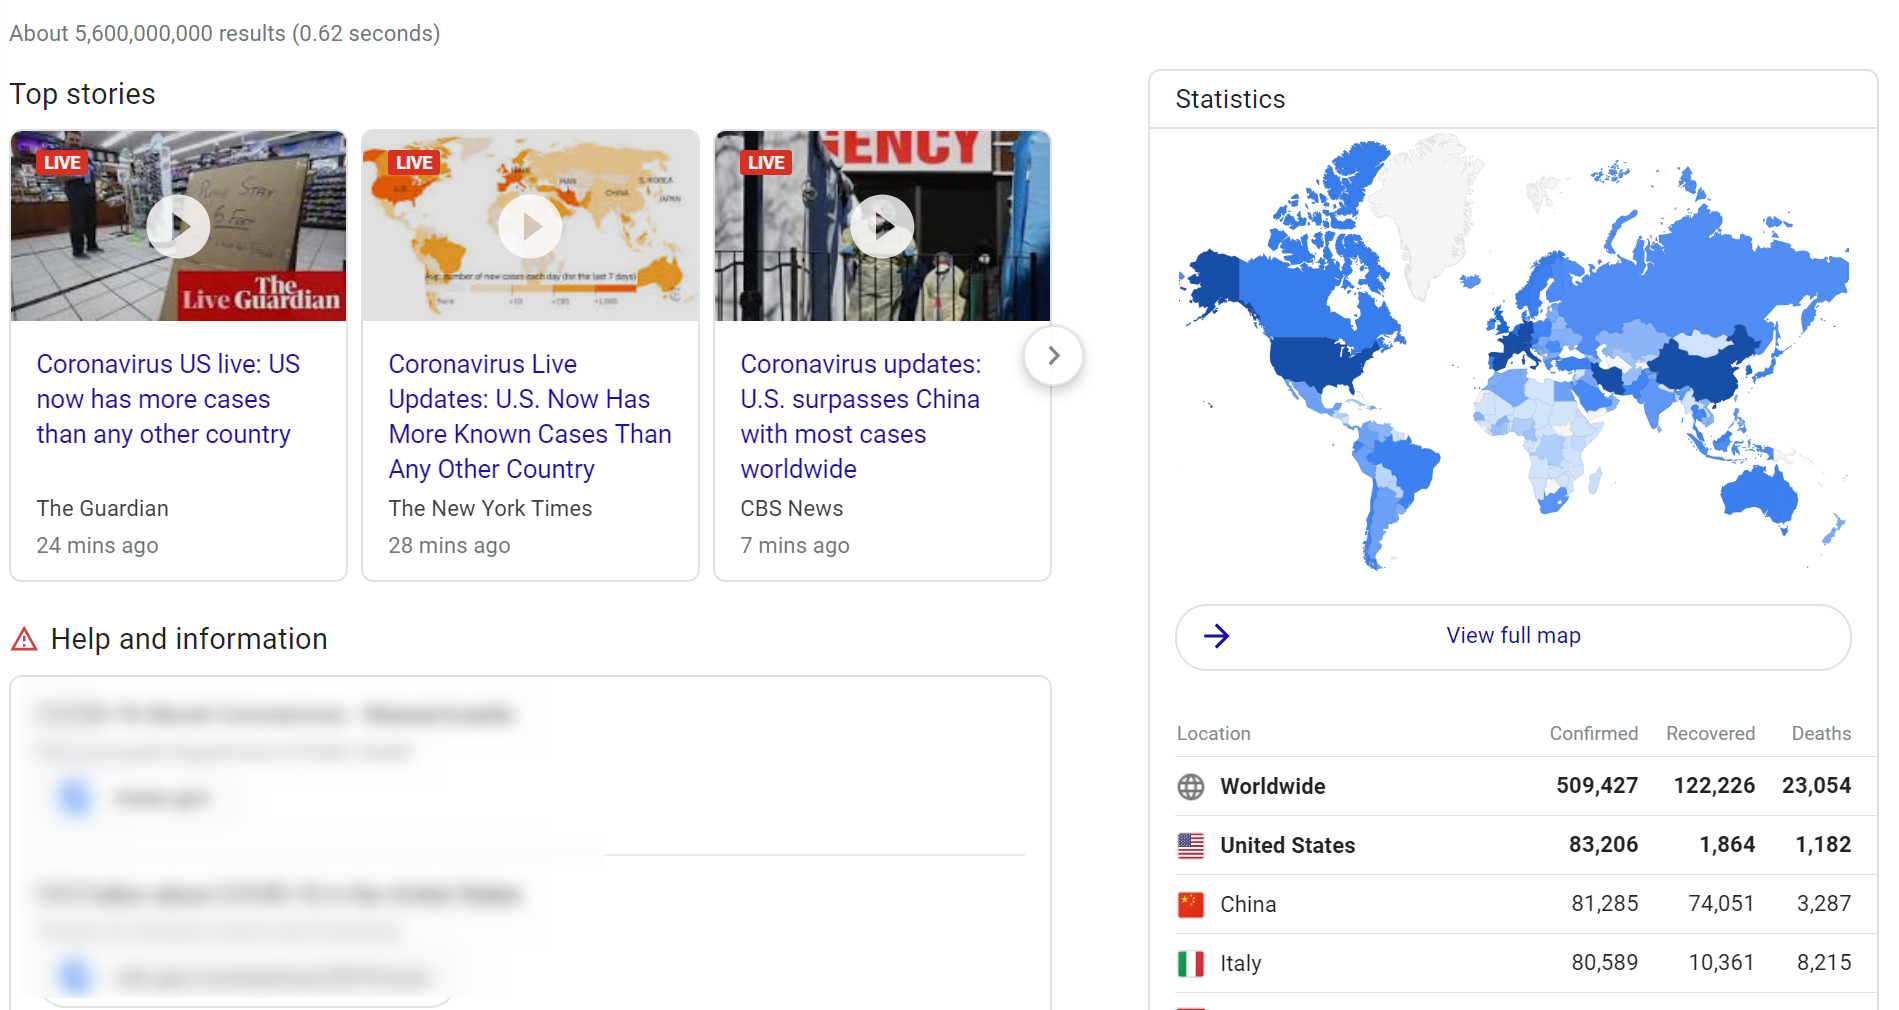
Task: Click China recovered count 74,051
Action: [x=1721, y=904]
